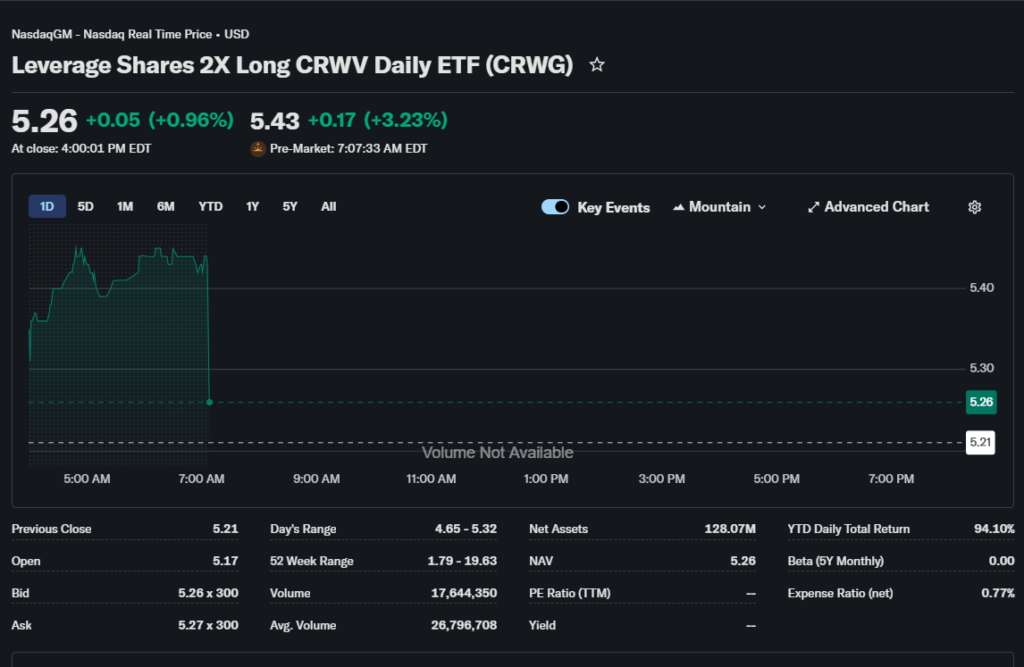
Task: Toggle the Key Events switch
Action: pyautogui.click(x=555, y=207)
